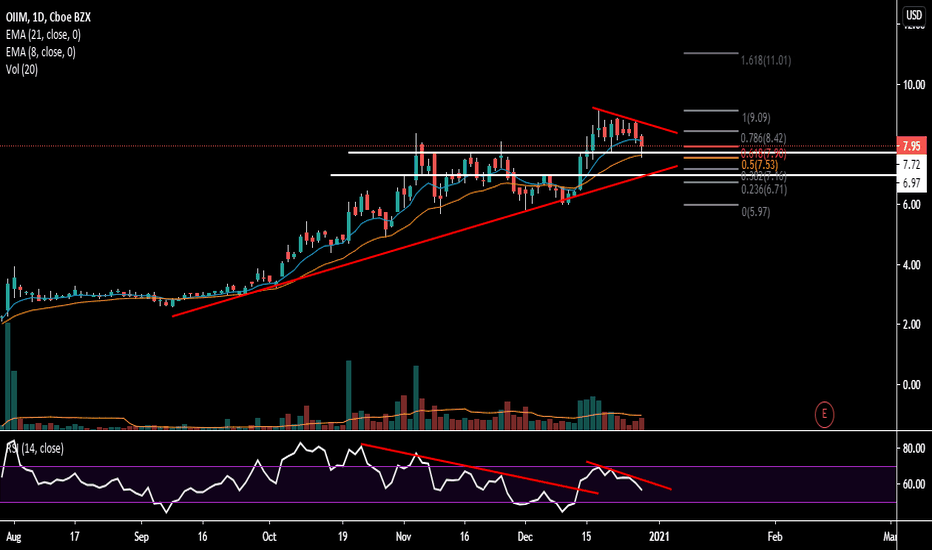932x550 pixels.
Task: Click the 2021 date label on time axis
Action: click(659, 536)
